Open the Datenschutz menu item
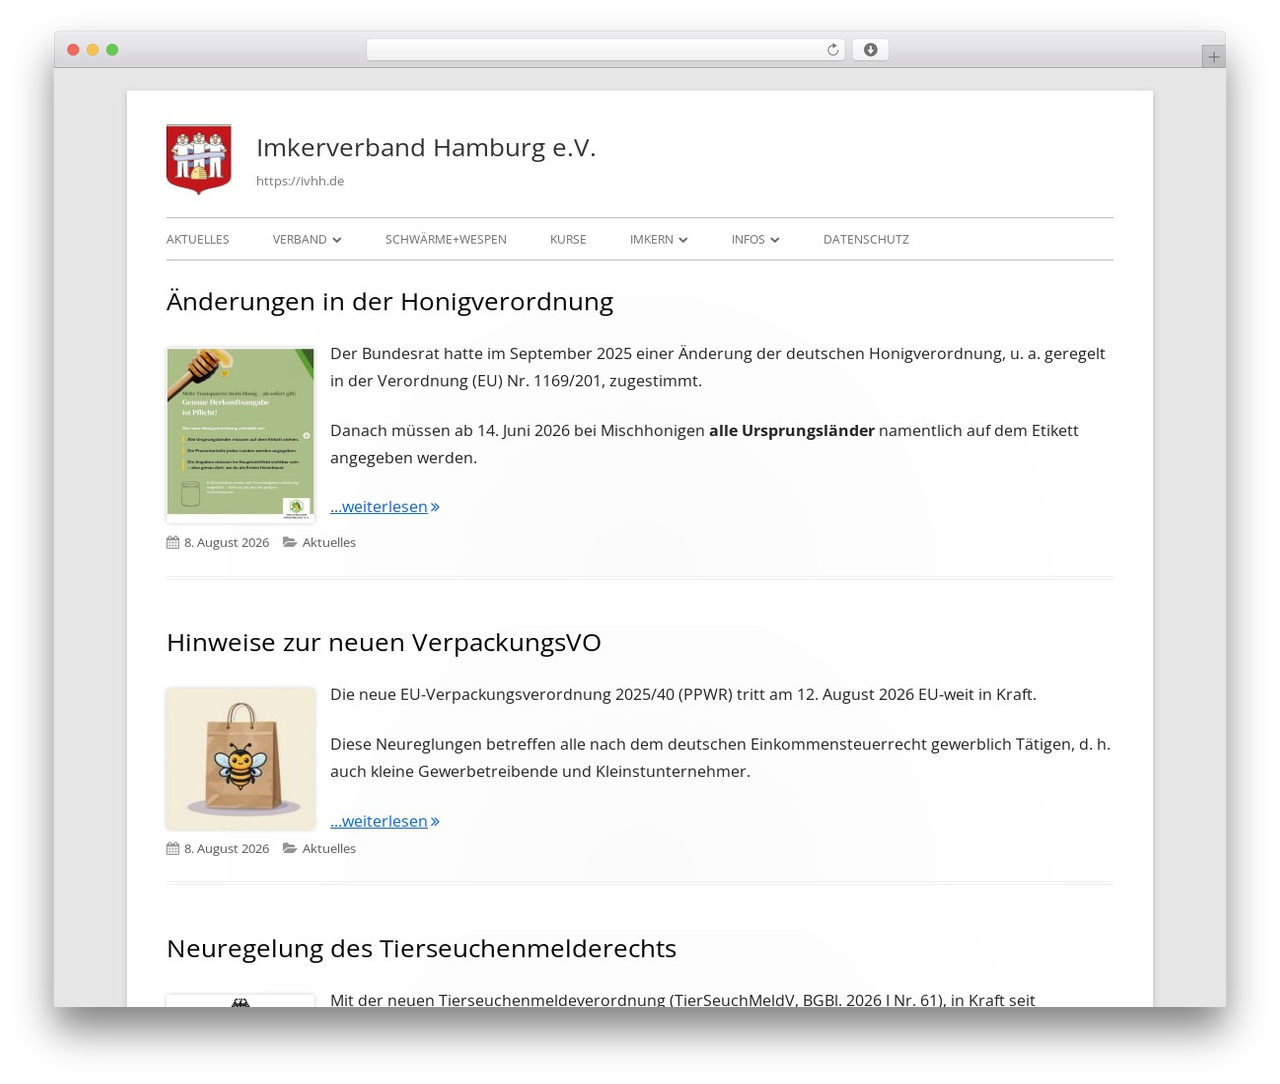This screenshot has width=1280, height=1084. (x=866, y=239)
